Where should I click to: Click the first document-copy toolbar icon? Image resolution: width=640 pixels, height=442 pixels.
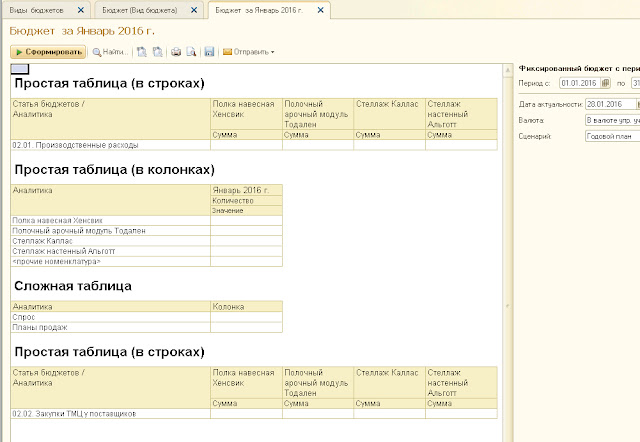142,52
